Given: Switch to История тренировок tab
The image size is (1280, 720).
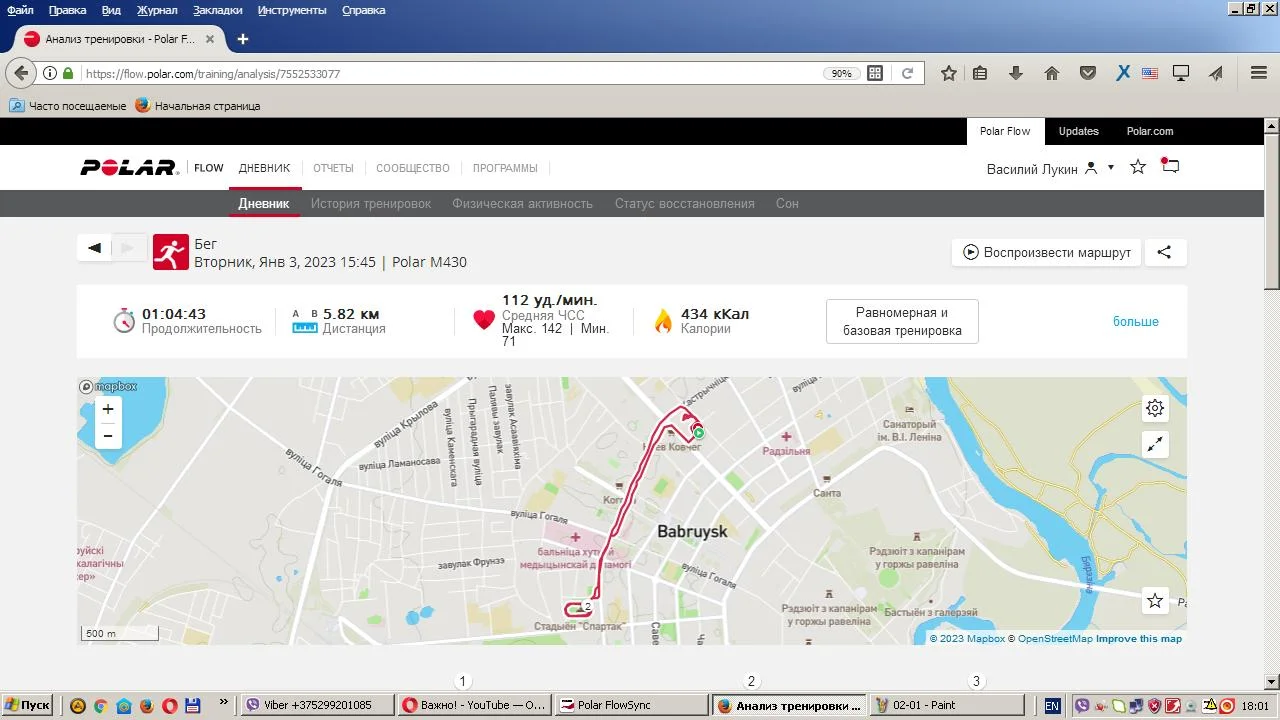Looking at the screenshot, I should tap(371, 203).
